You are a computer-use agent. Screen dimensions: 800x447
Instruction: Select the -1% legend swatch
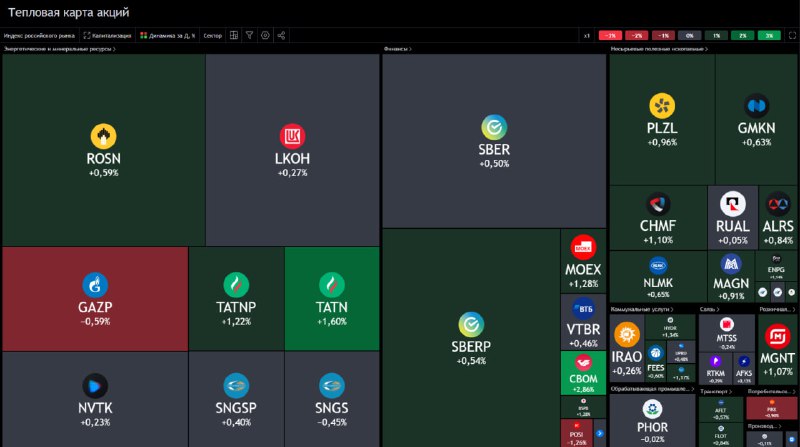[x=663, y=36]
